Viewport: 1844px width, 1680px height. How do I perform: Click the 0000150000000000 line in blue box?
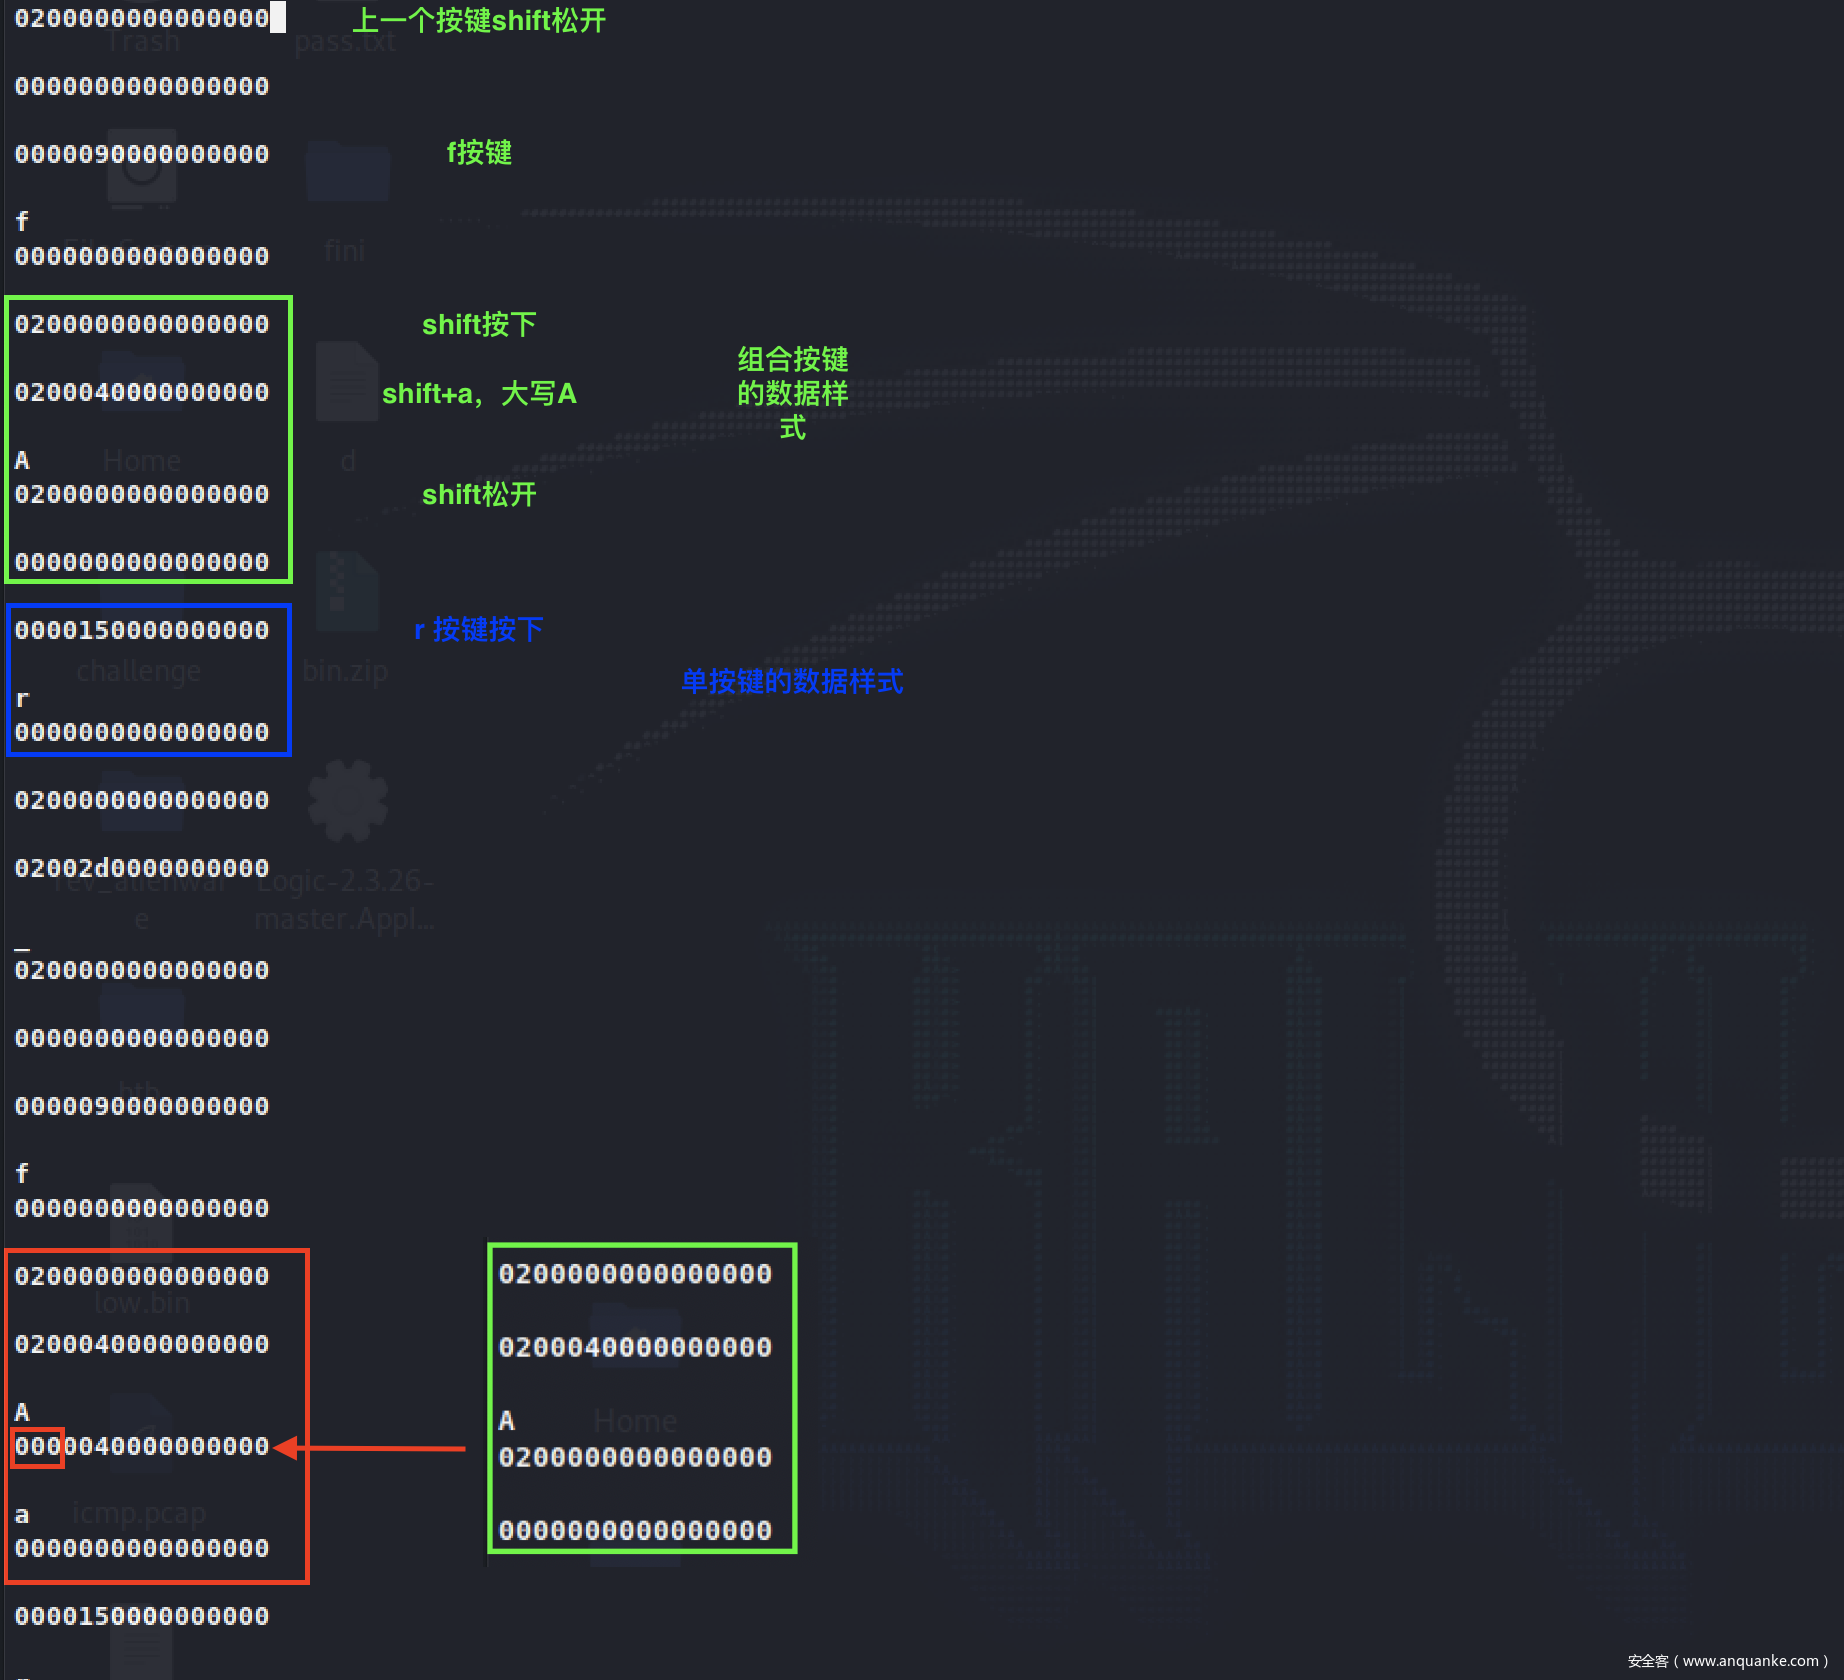coord(142,630)
